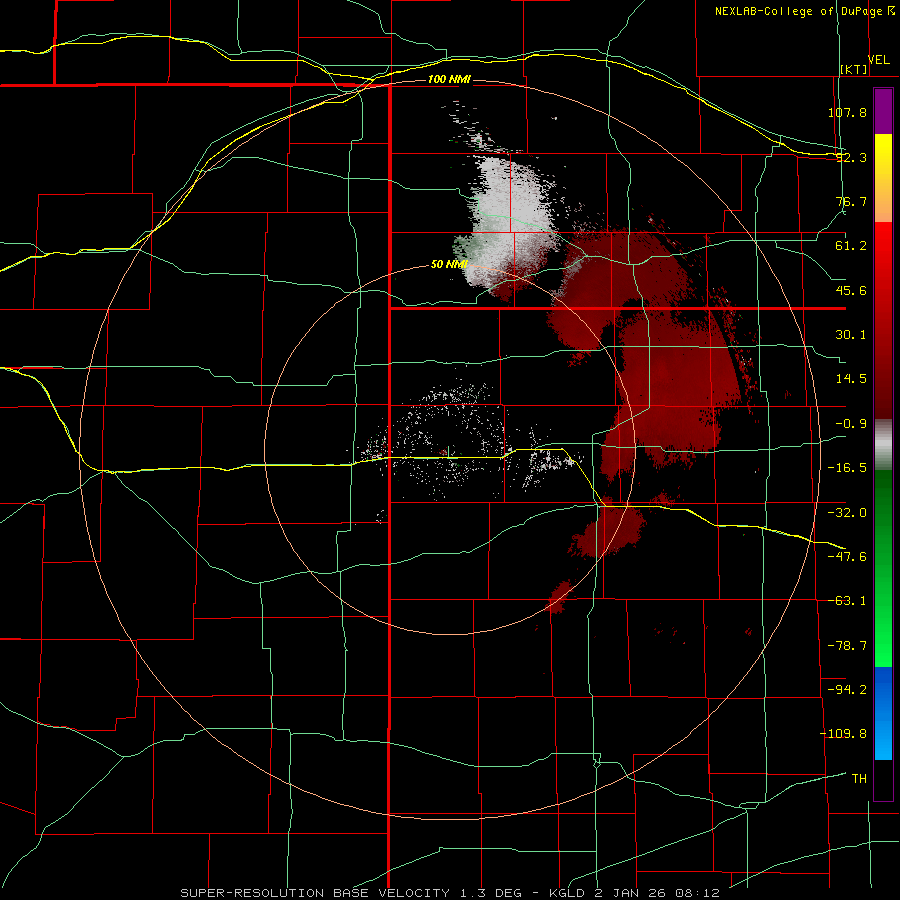
Task: Click the TH label on legend
Action: (859, 778)
